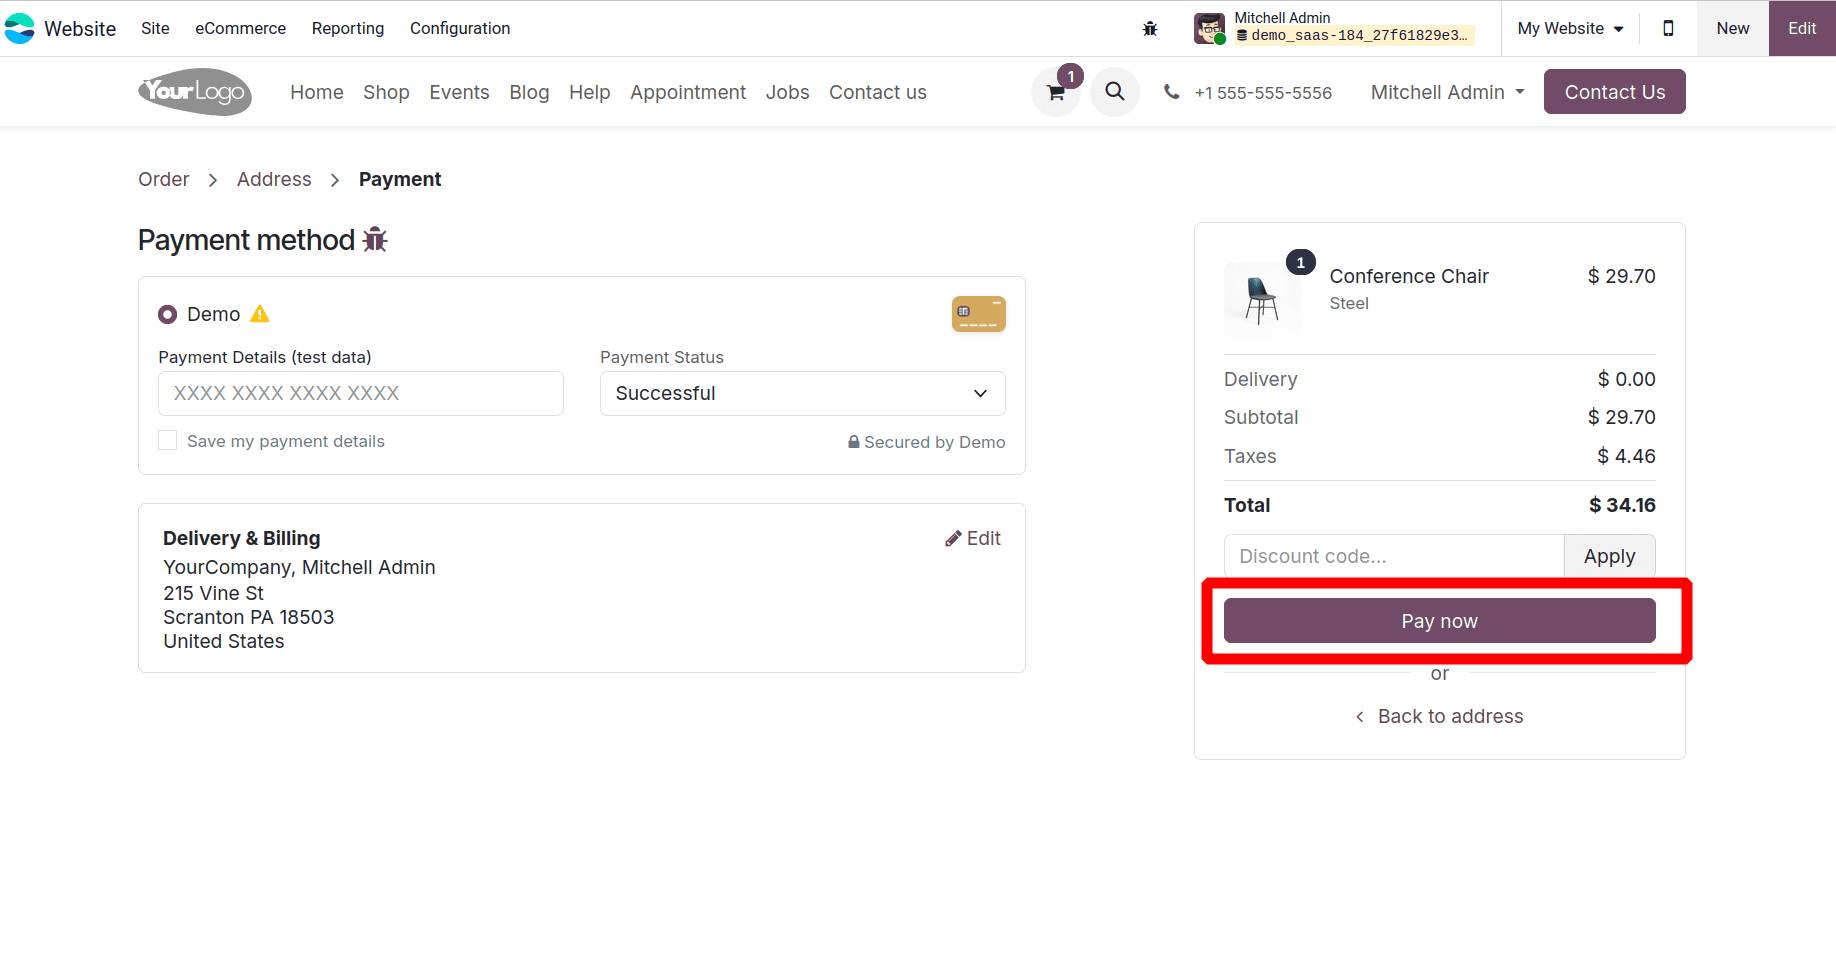Click the credit card icon in Demo panel
1836x969 pixels.
pyautogui.click(x=978, y=313)
